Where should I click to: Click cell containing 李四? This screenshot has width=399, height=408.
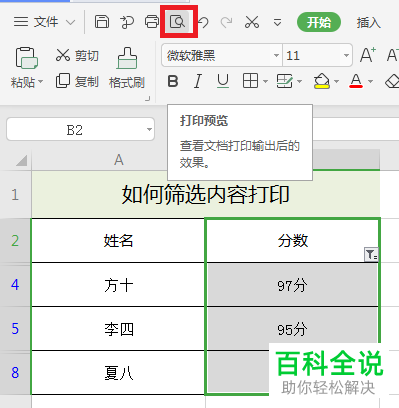point(118,329)
